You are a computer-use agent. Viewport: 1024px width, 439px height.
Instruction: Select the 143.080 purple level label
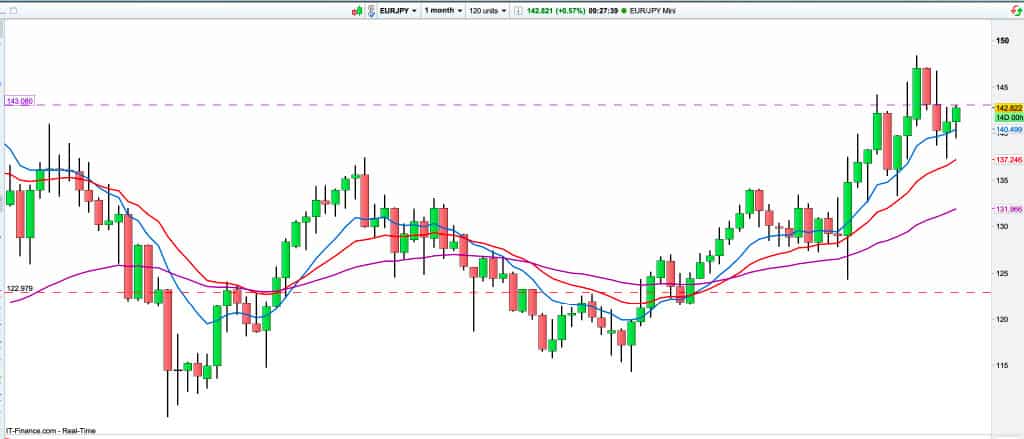coord(19,101)
